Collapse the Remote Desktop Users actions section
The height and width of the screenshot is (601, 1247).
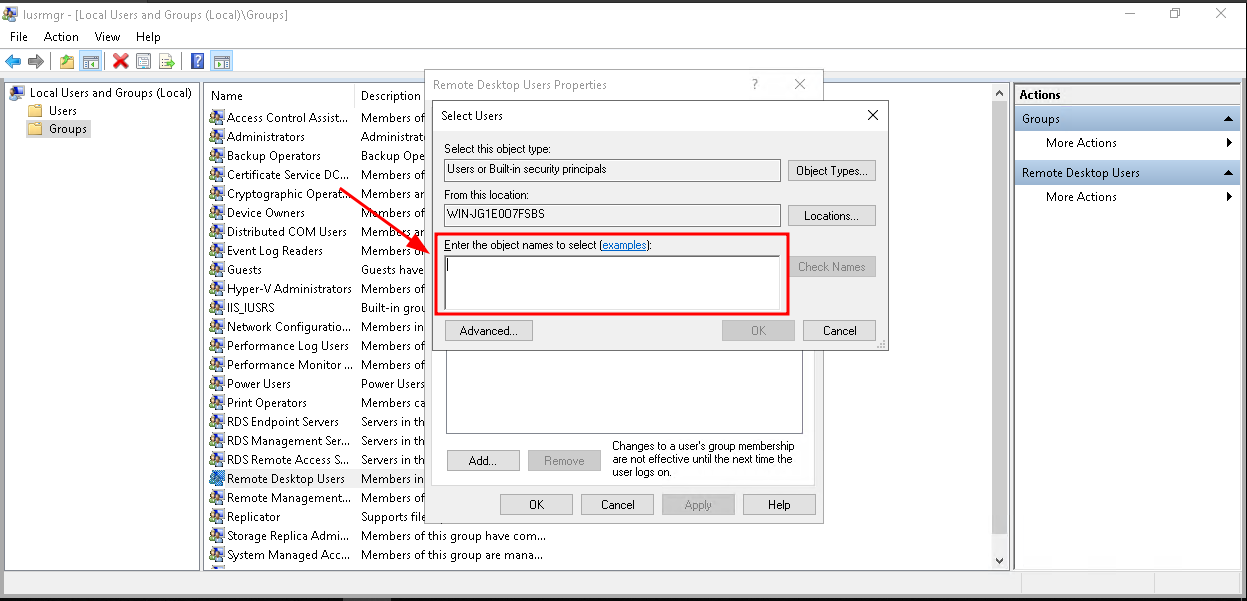click(x=1228, y=173)
